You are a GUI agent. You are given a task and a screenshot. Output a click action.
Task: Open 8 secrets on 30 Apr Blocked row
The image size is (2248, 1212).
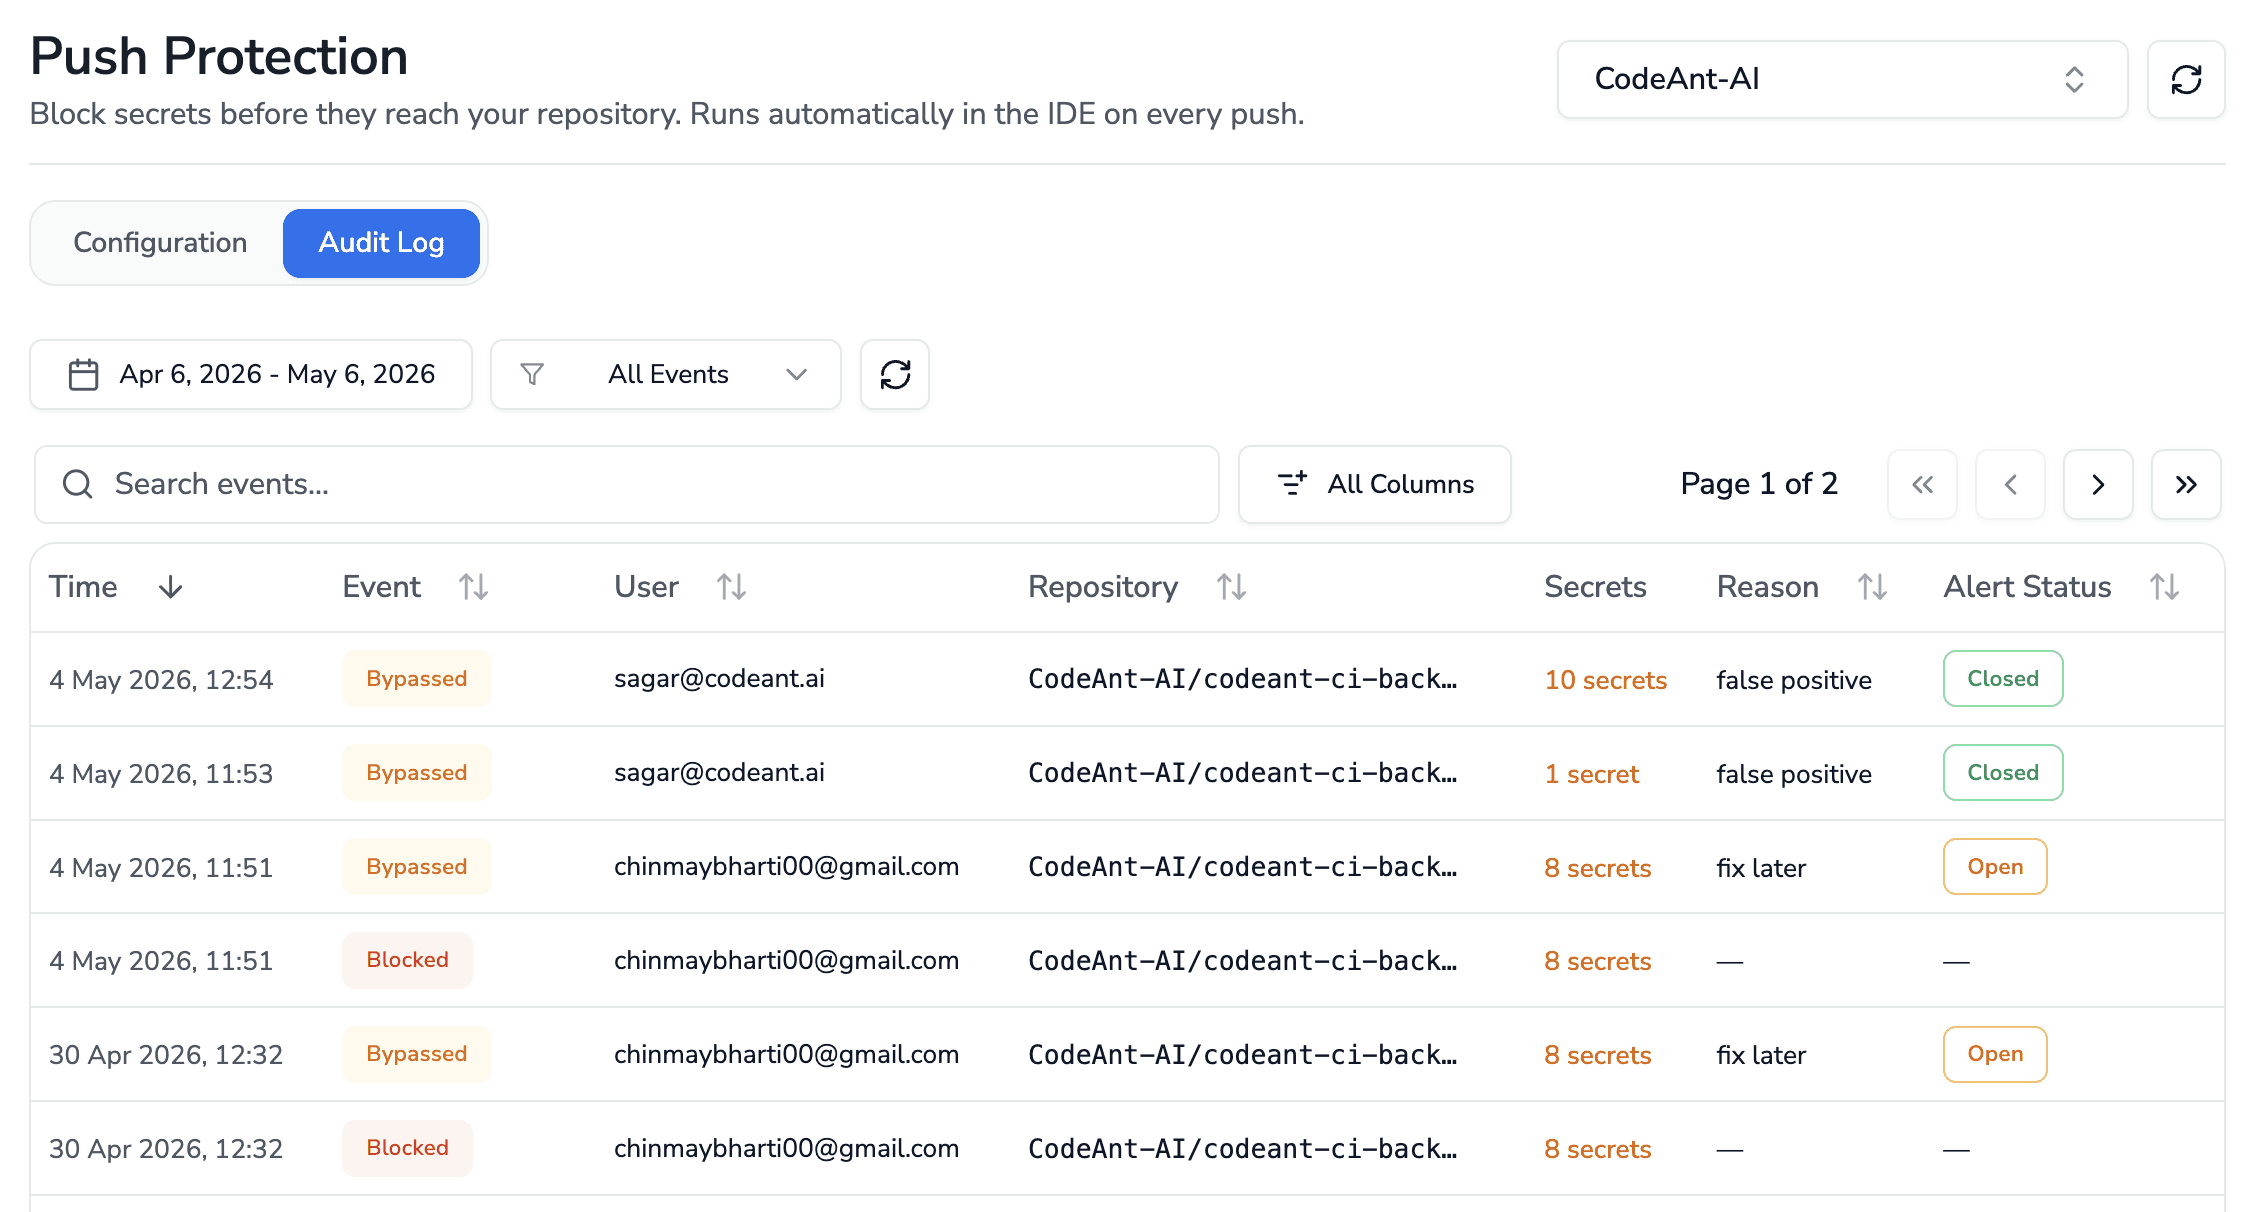1597,1149
